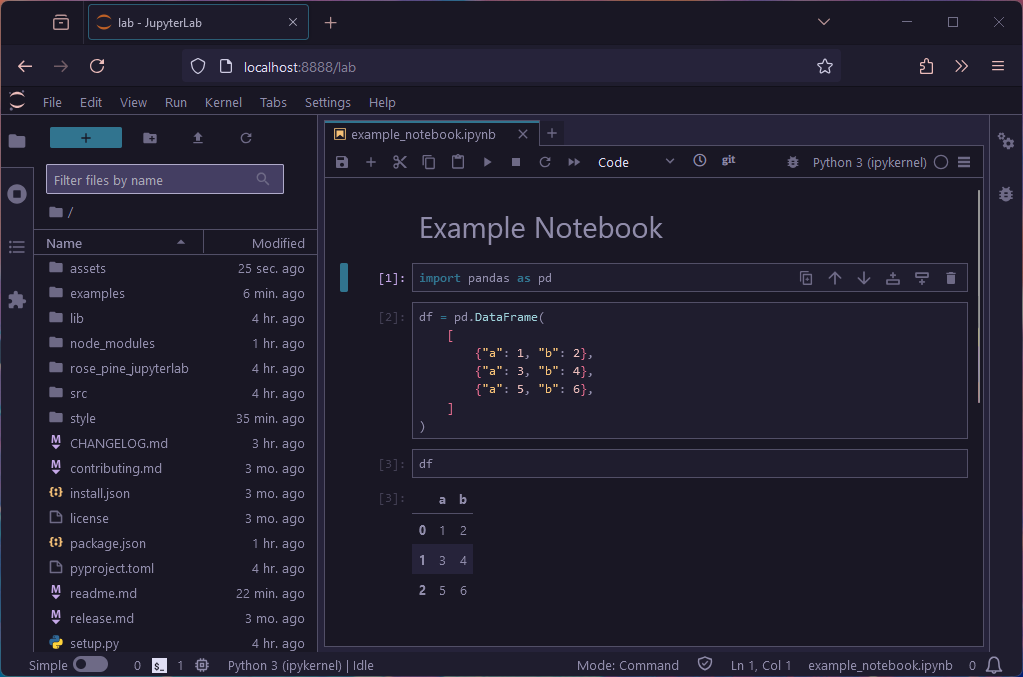Click the kernel chip icon in status bar
This screenshot has width=1023, height=677.
(x=202, y=665)
